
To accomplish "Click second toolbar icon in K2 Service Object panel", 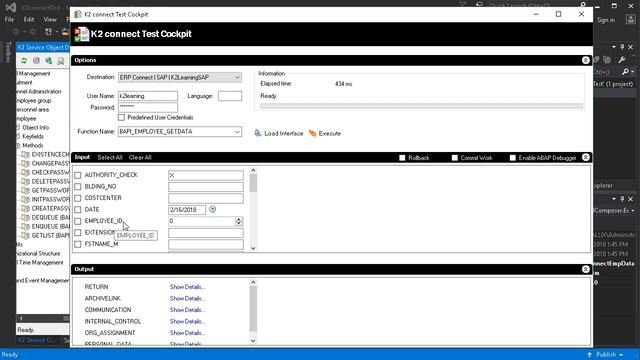I will click(x=36, y=61).
